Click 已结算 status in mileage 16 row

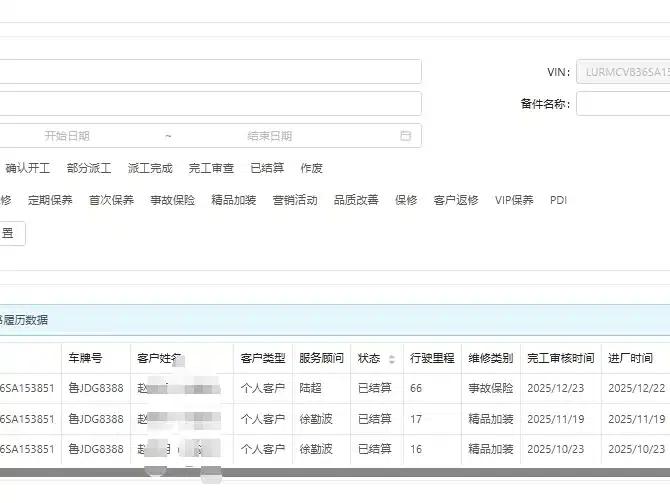tap(375, 449)
